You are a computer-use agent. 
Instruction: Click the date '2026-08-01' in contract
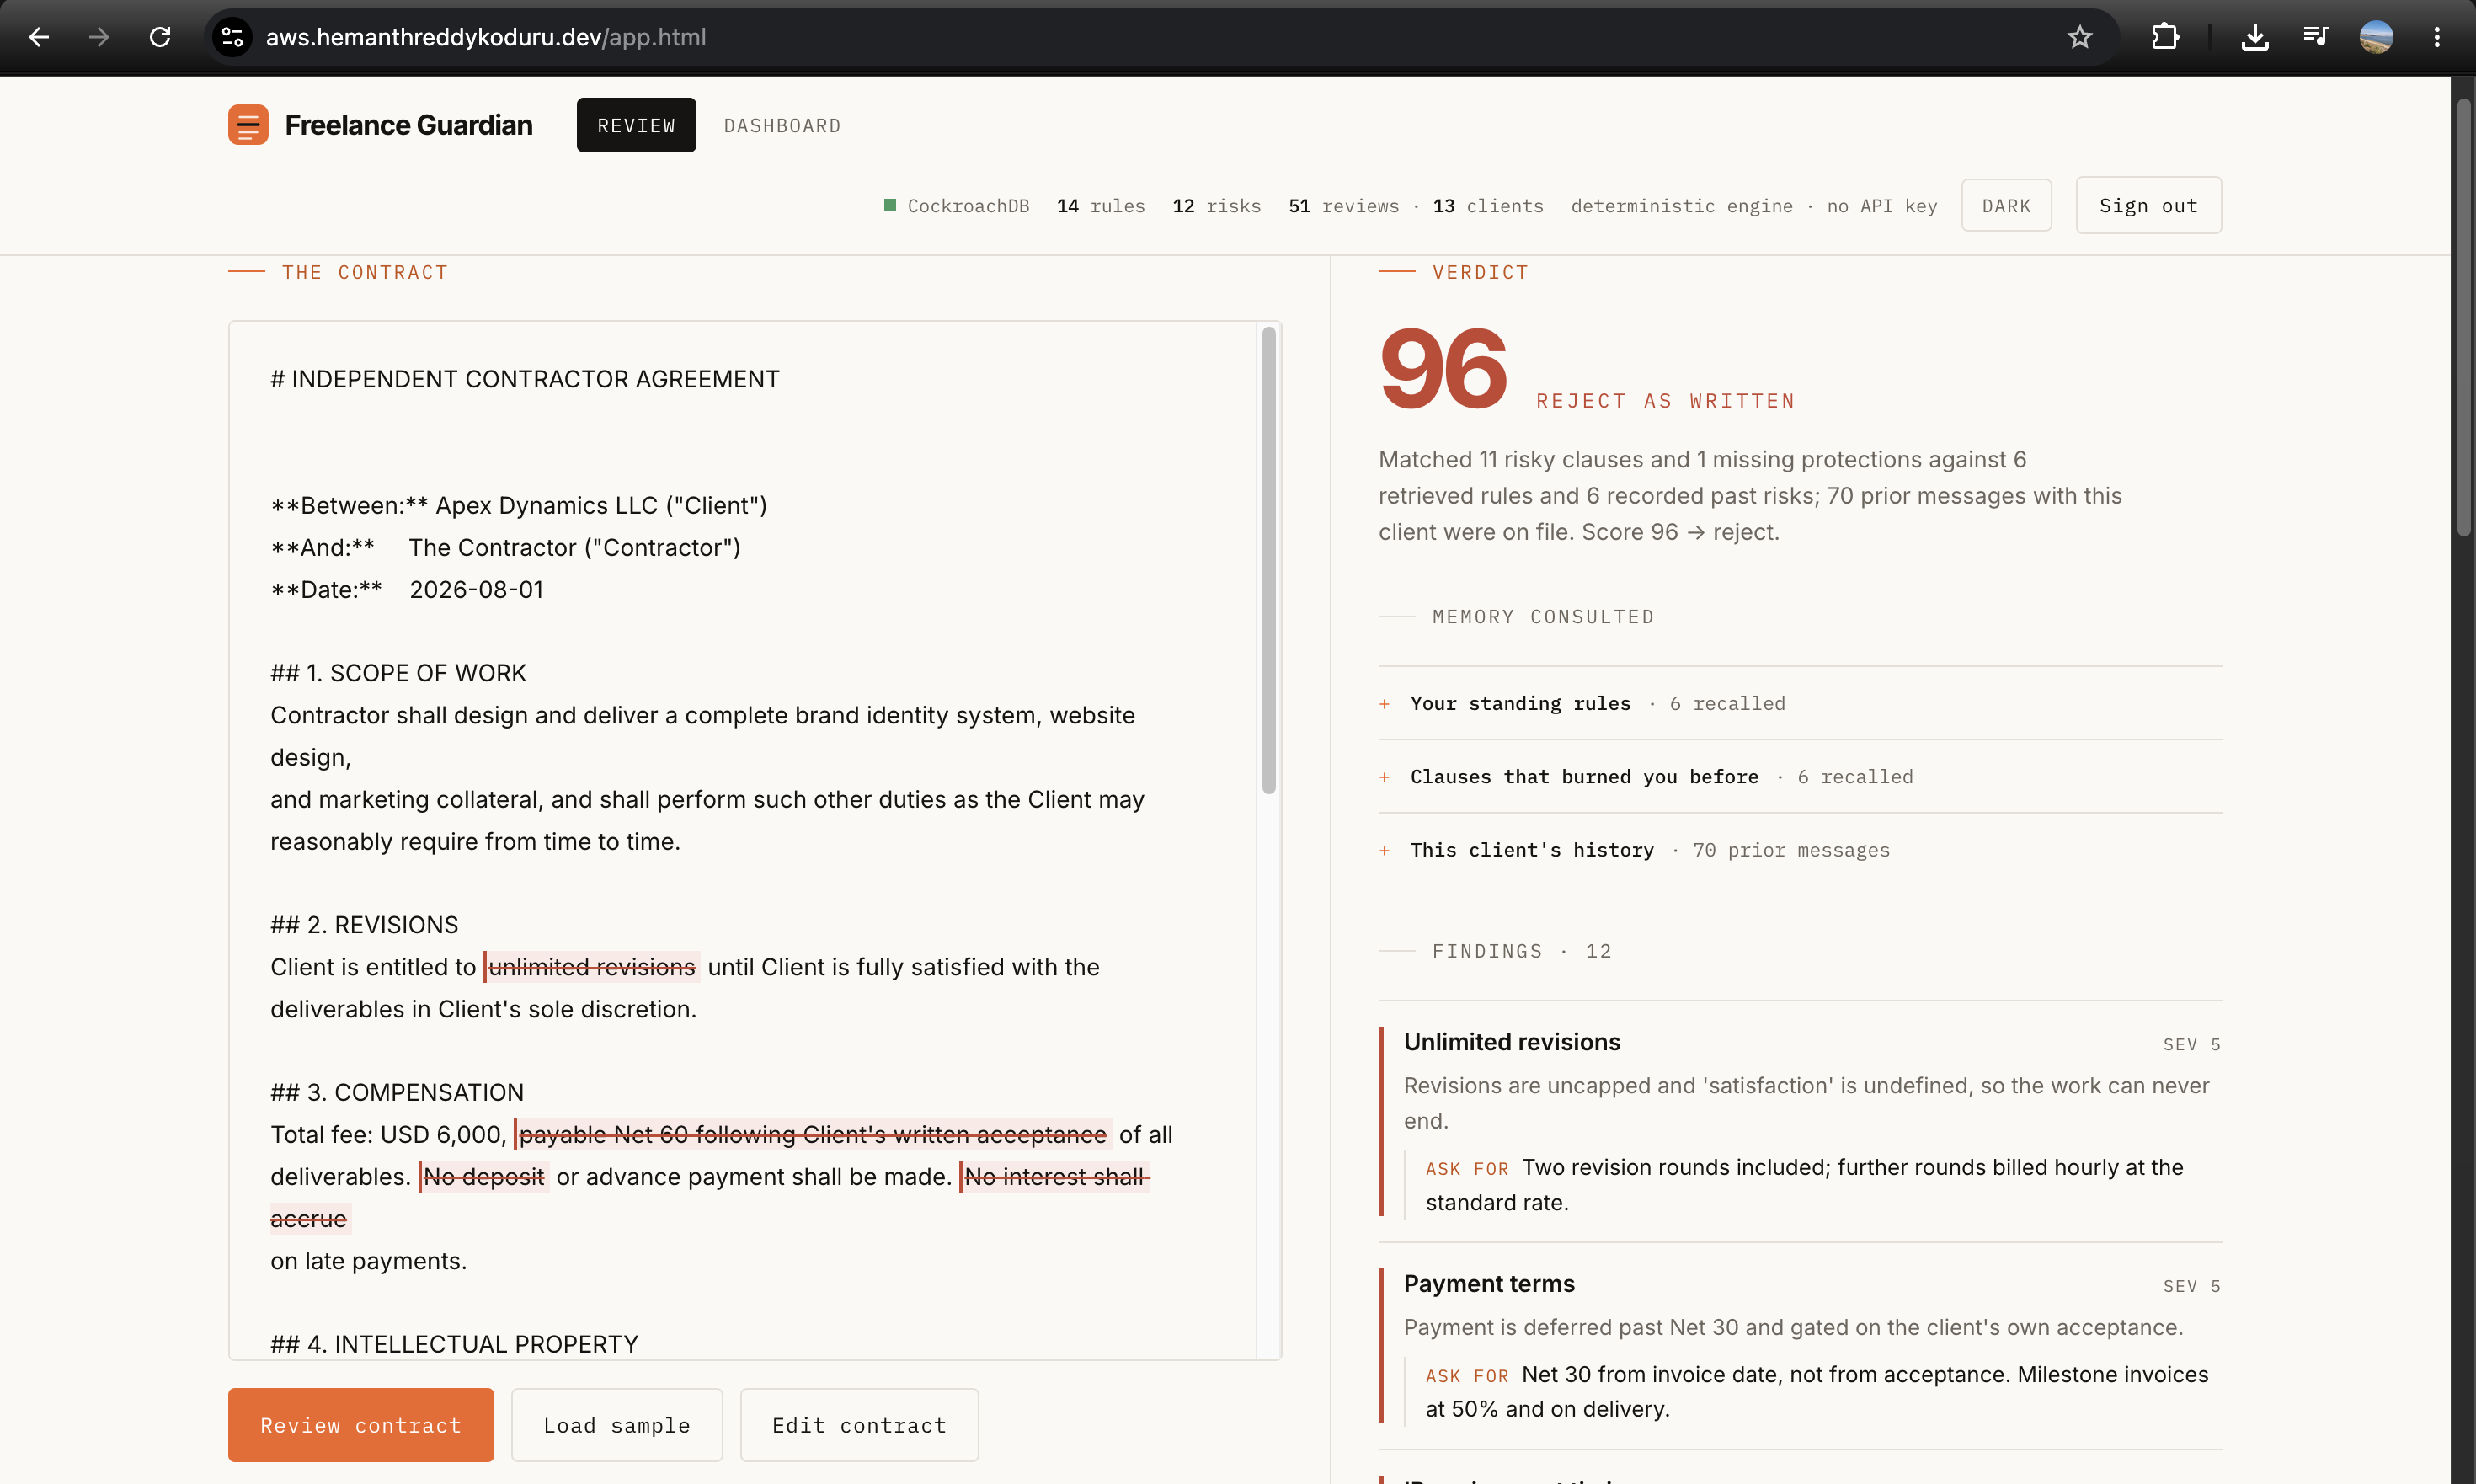476,589
